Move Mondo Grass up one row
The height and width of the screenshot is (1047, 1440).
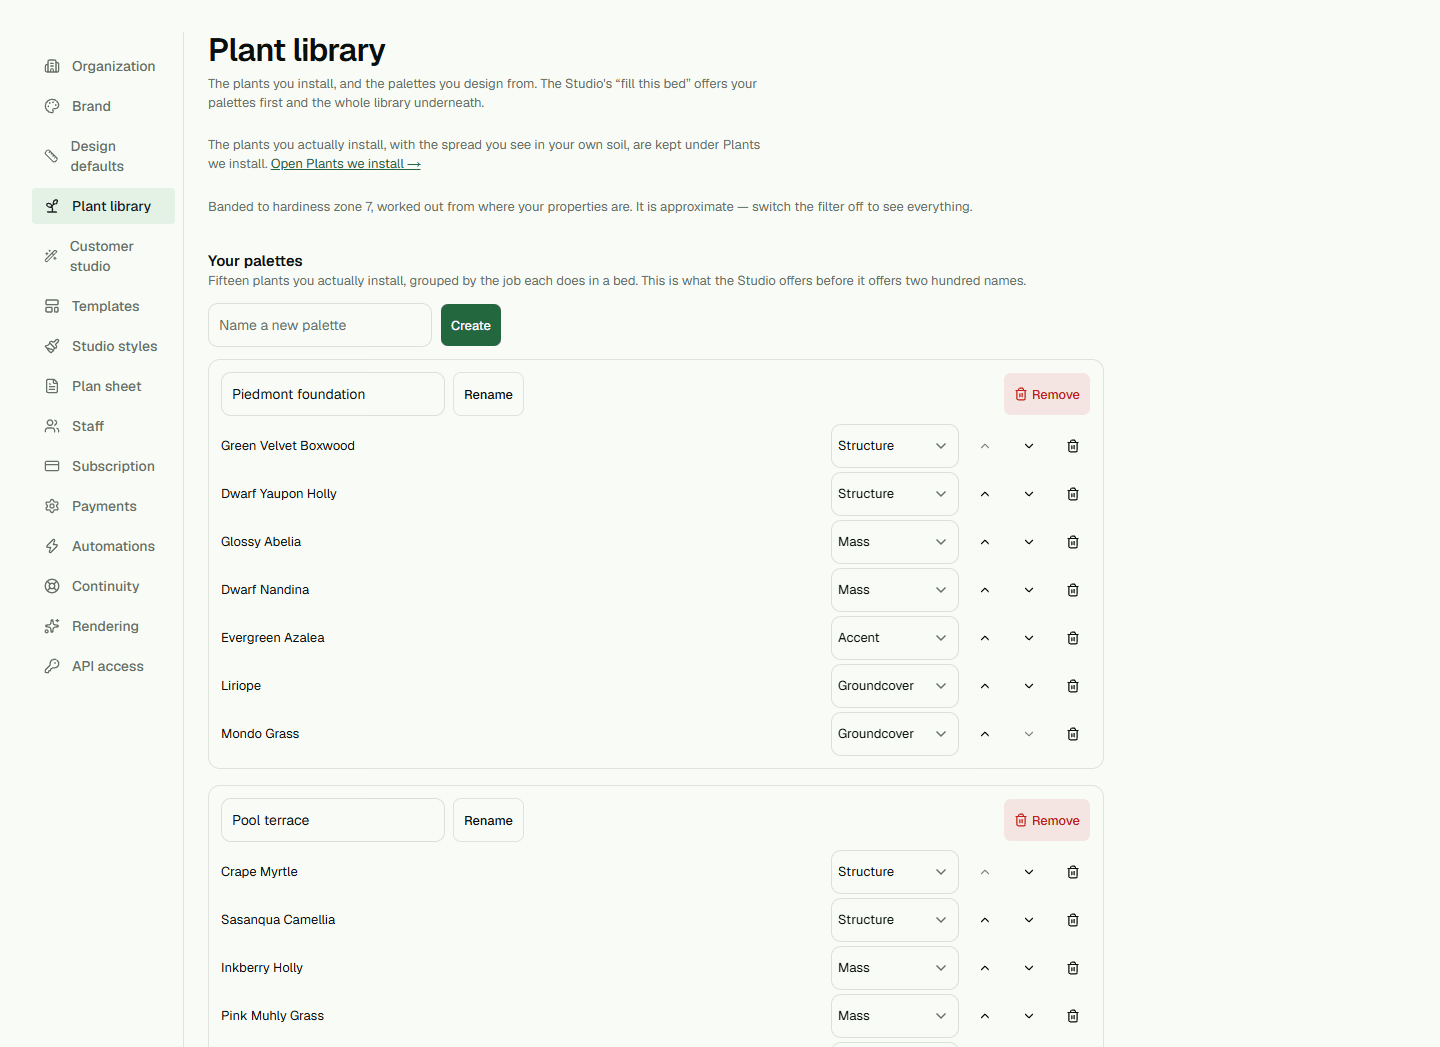pos(985,734)
